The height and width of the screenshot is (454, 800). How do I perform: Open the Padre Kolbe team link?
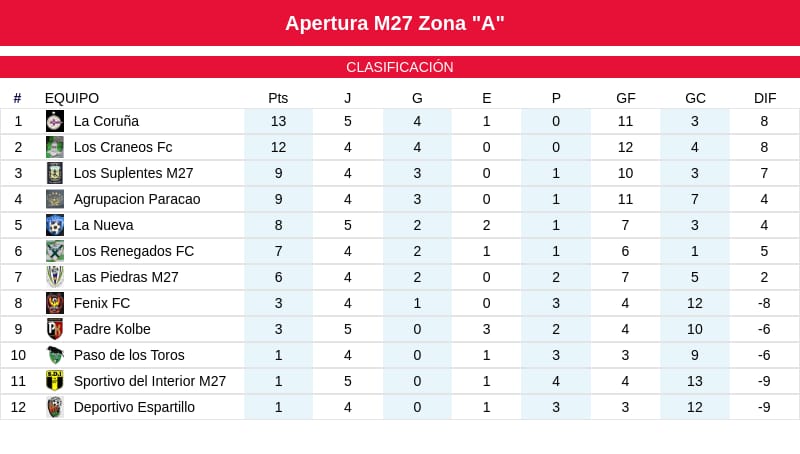(x=112, y=329)
